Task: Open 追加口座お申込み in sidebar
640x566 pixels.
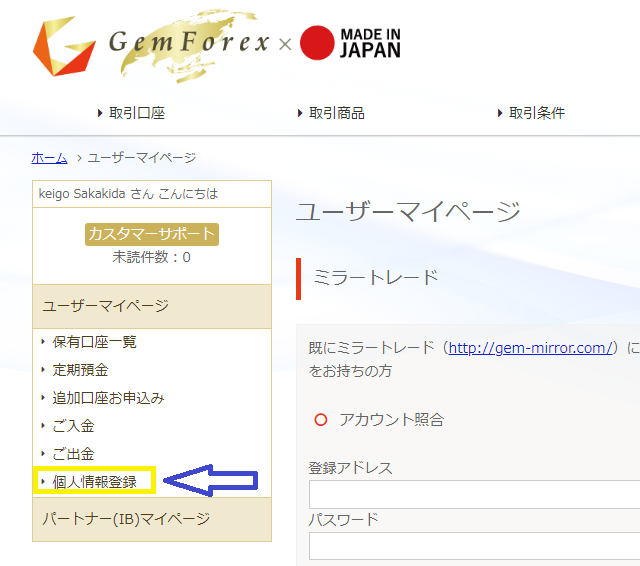Action: click(108, 398)
